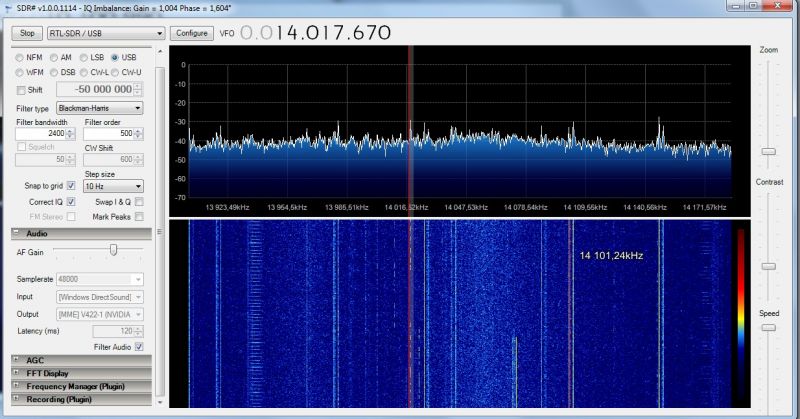
Task: Click the spectrum at 13 954,5kHz label
Action: point(287,207)
